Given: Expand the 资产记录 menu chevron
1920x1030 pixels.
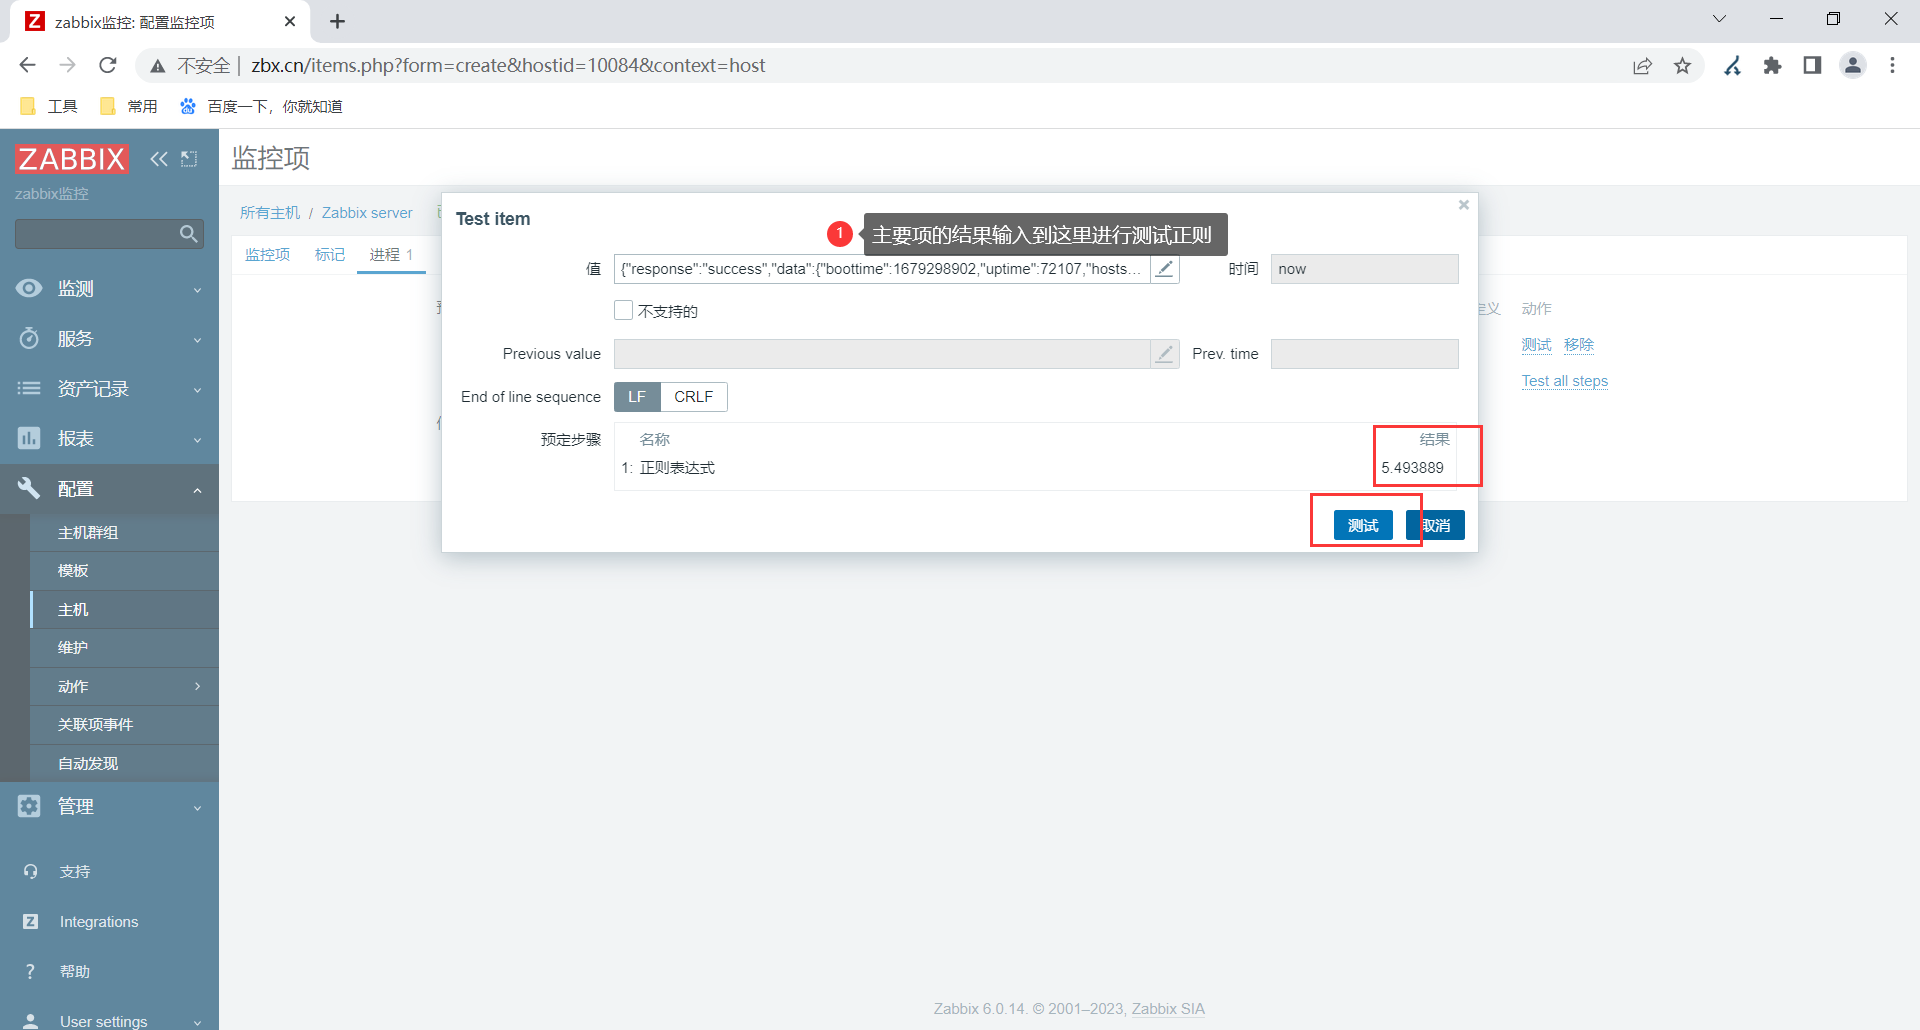Looking at the screenshot, I should point(197,390).
